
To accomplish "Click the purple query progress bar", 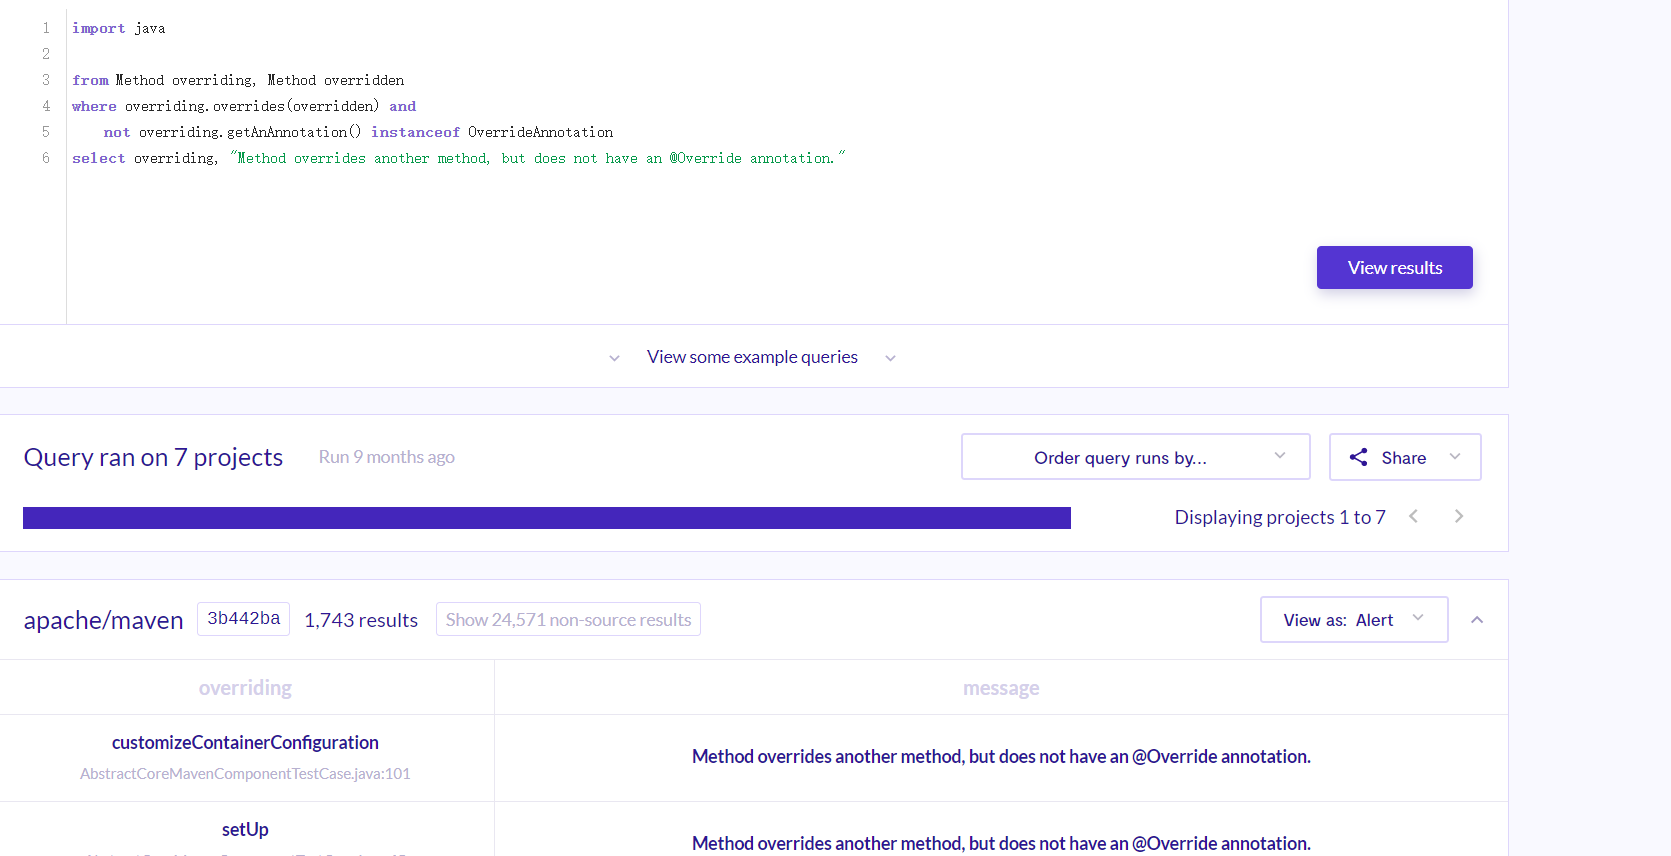I will (x=547, y=517).
